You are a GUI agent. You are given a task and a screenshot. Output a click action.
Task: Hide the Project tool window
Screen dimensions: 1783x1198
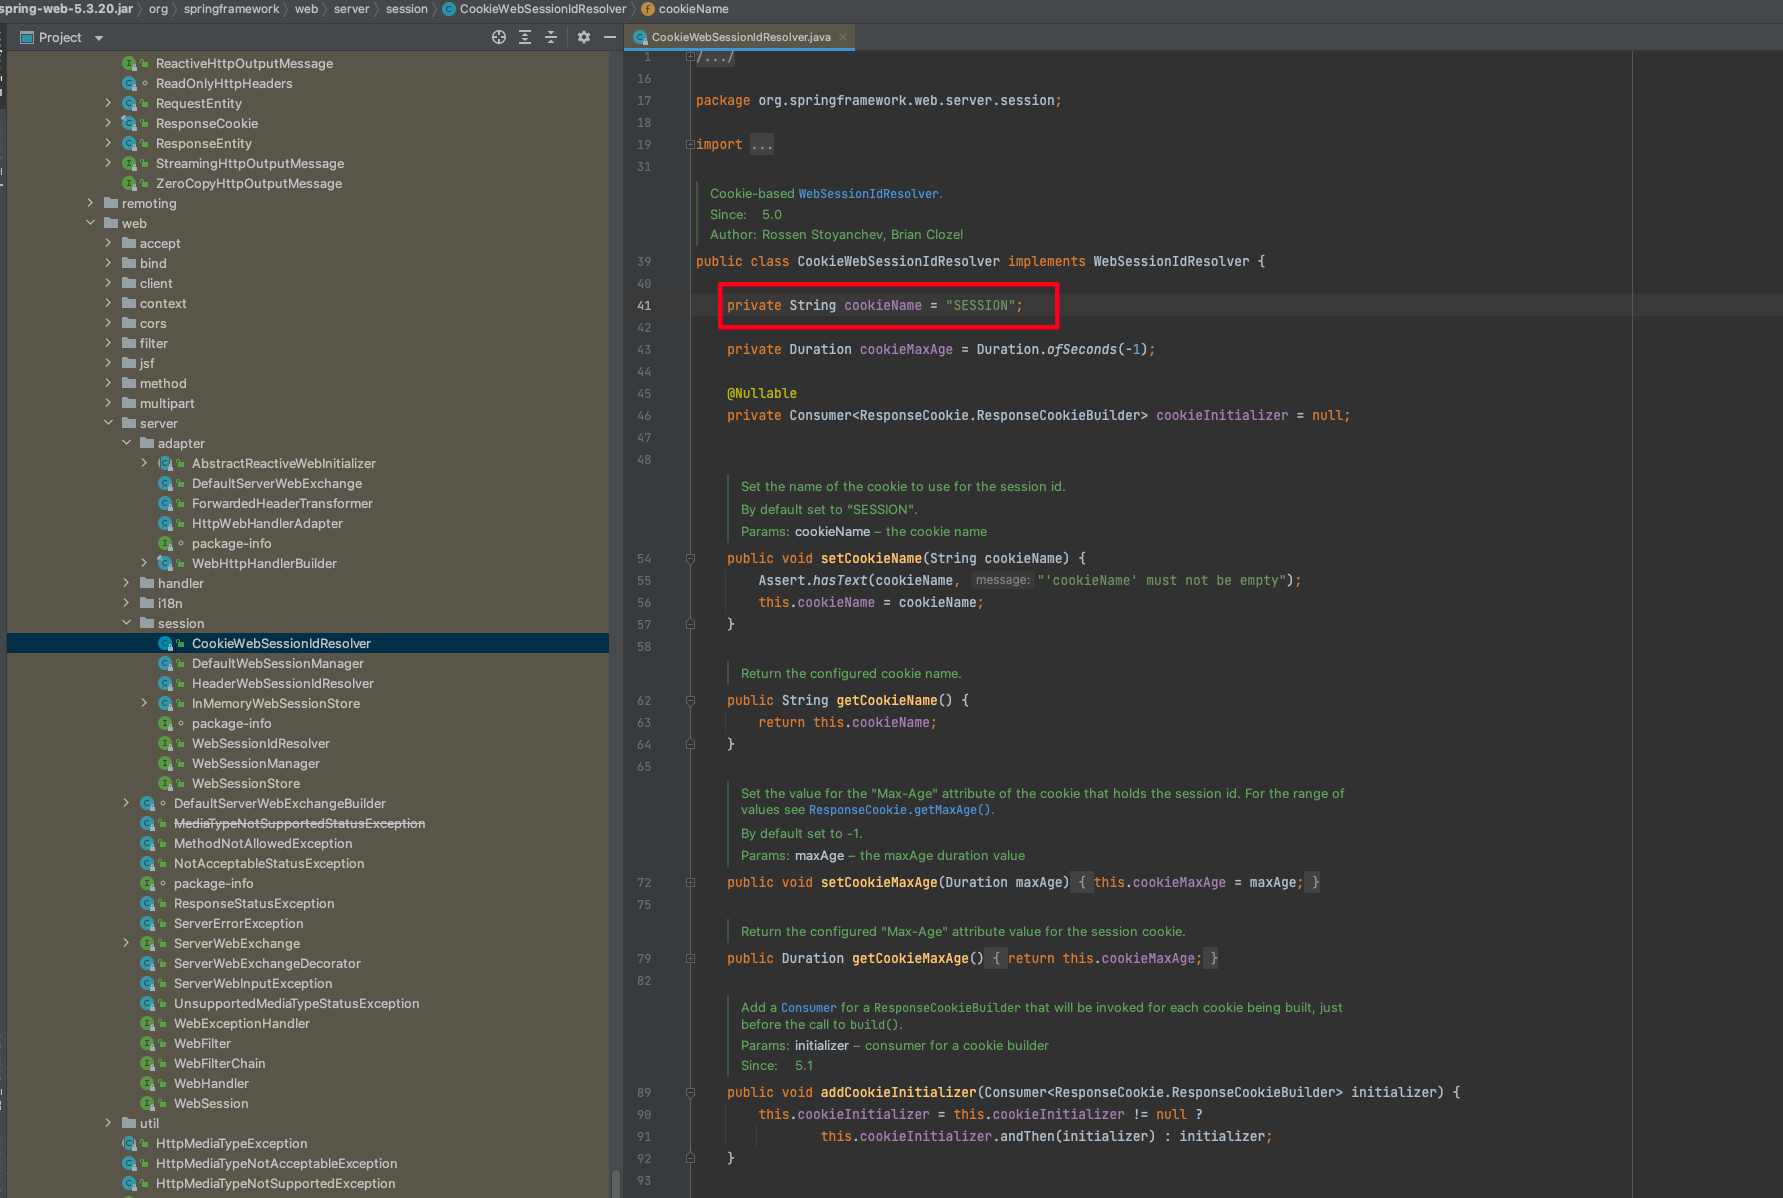610,37
